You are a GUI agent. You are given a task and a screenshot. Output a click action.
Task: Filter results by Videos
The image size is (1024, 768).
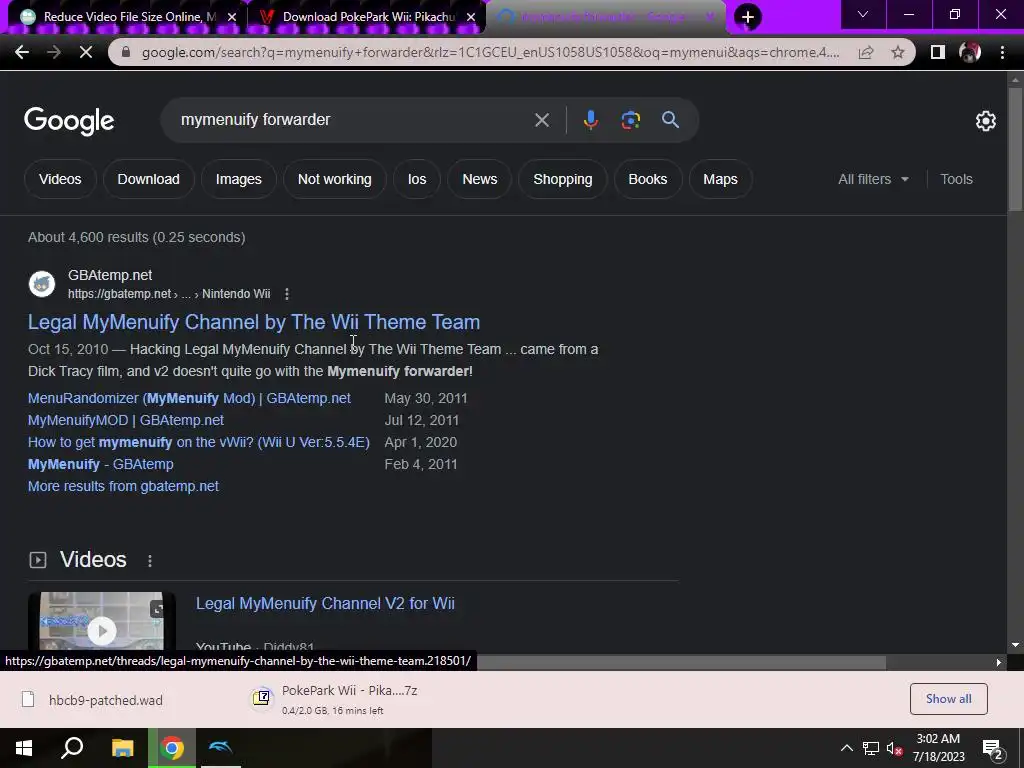coord(60,179)
